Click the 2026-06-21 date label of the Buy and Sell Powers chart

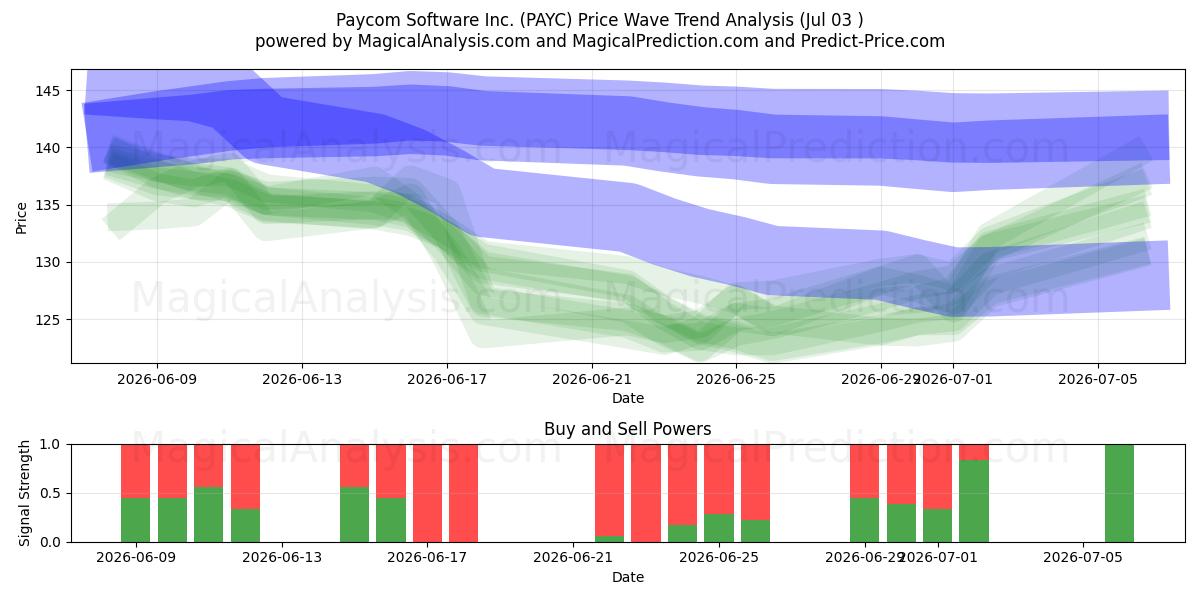point(574,558)
